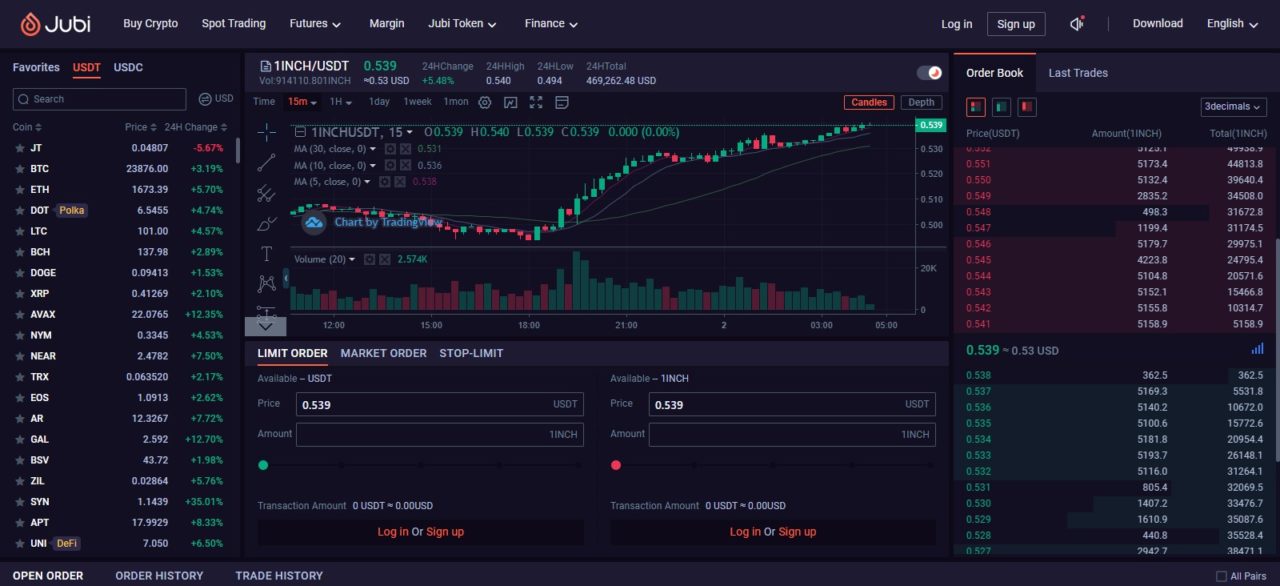The height and width of the screenshot is (586, 1280).
Task: Remove the Volume indicator
Action: [384, 259]
